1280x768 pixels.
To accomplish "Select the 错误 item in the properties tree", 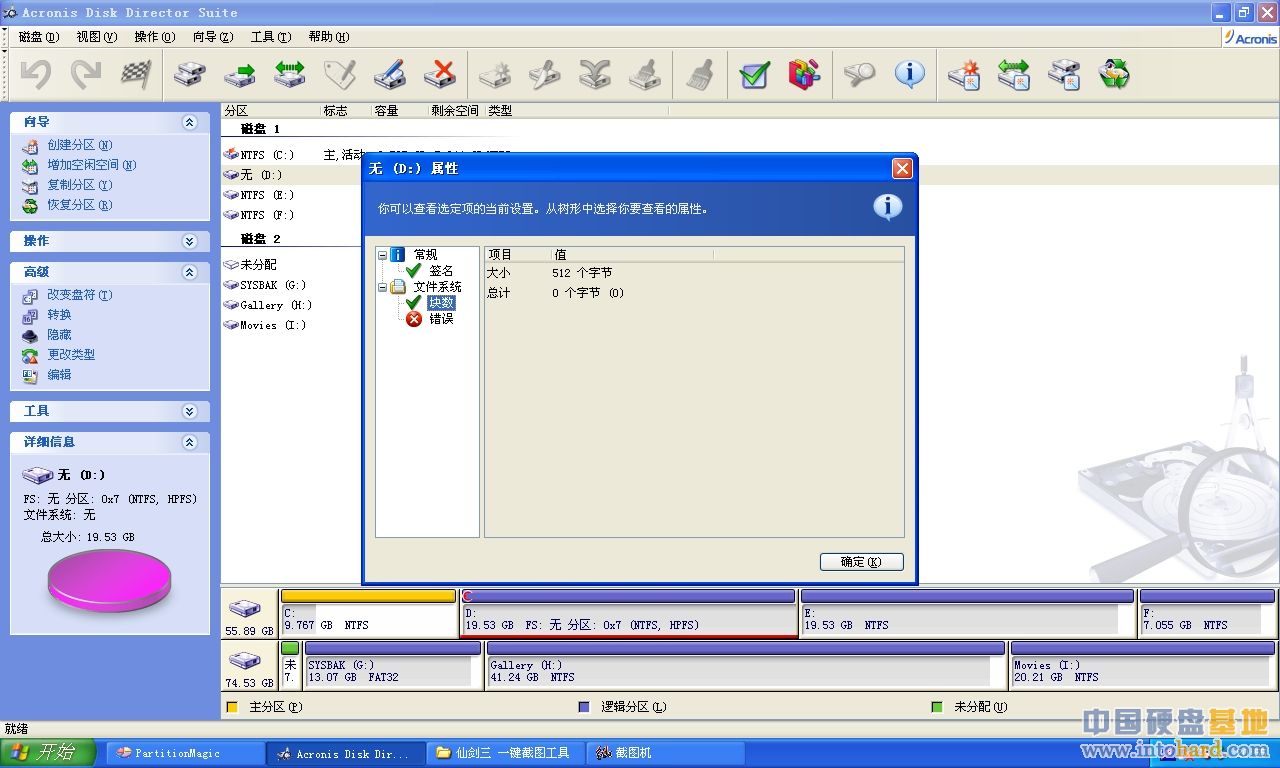I will tap(441, 319).
